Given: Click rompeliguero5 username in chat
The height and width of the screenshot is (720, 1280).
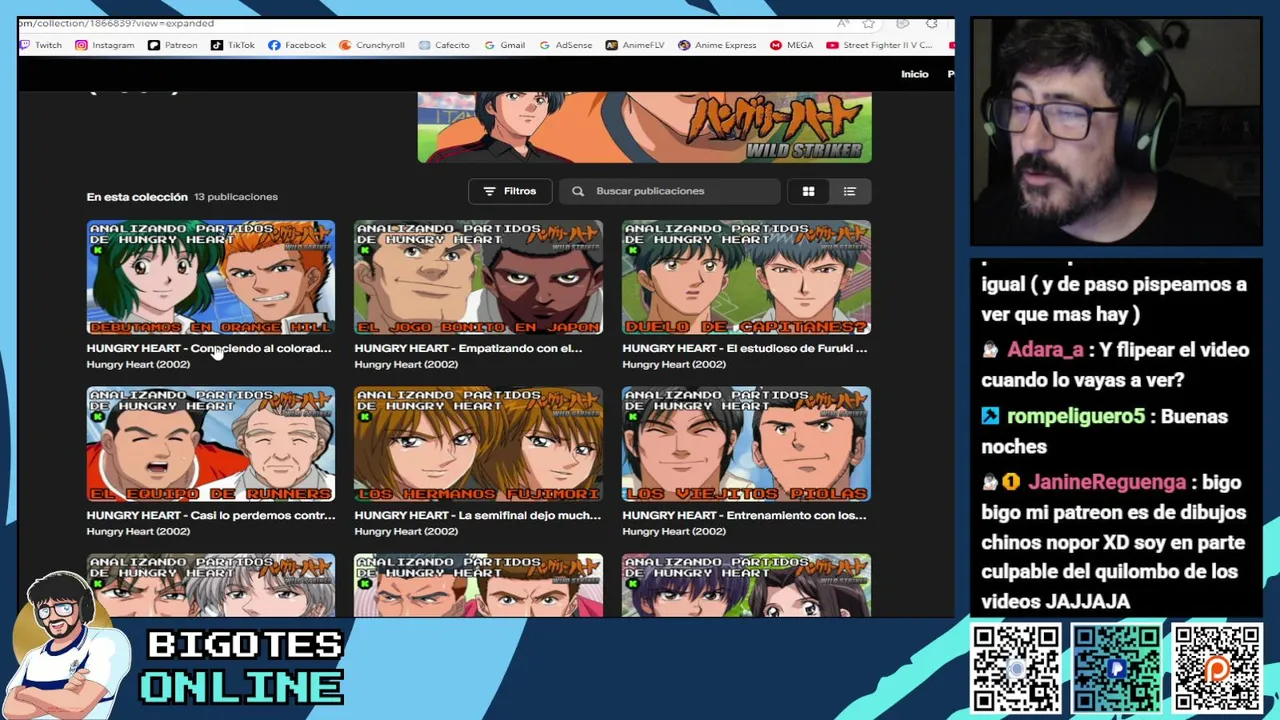Looking at the screenshot, I should (1076, 417).
